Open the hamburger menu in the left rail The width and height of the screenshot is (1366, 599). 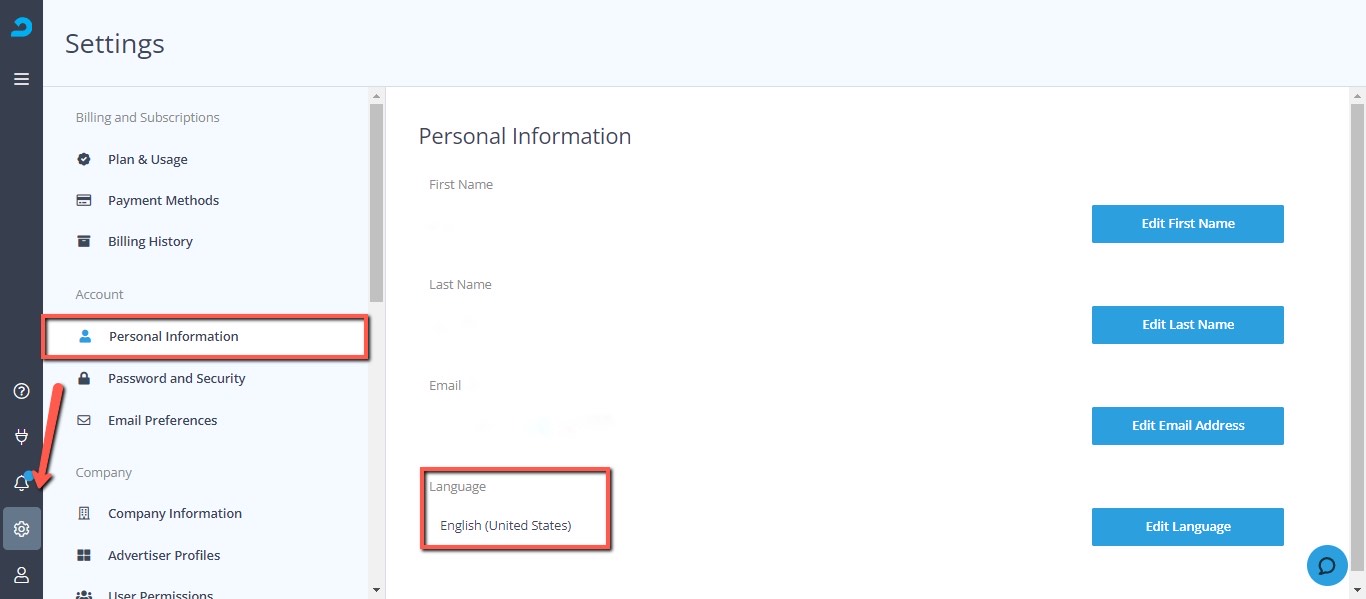pyautogui.click(x=21, y=79)
